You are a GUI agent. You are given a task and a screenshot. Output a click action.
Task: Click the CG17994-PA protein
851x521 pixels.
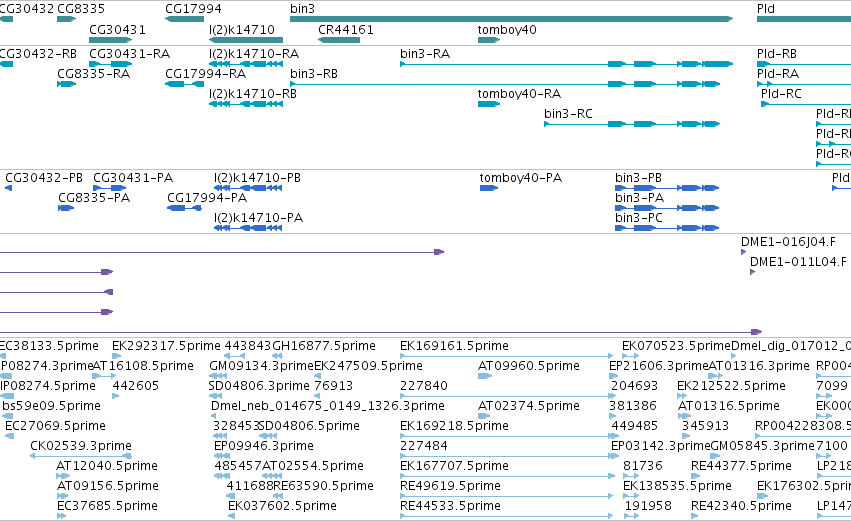[x=185, y=208]
